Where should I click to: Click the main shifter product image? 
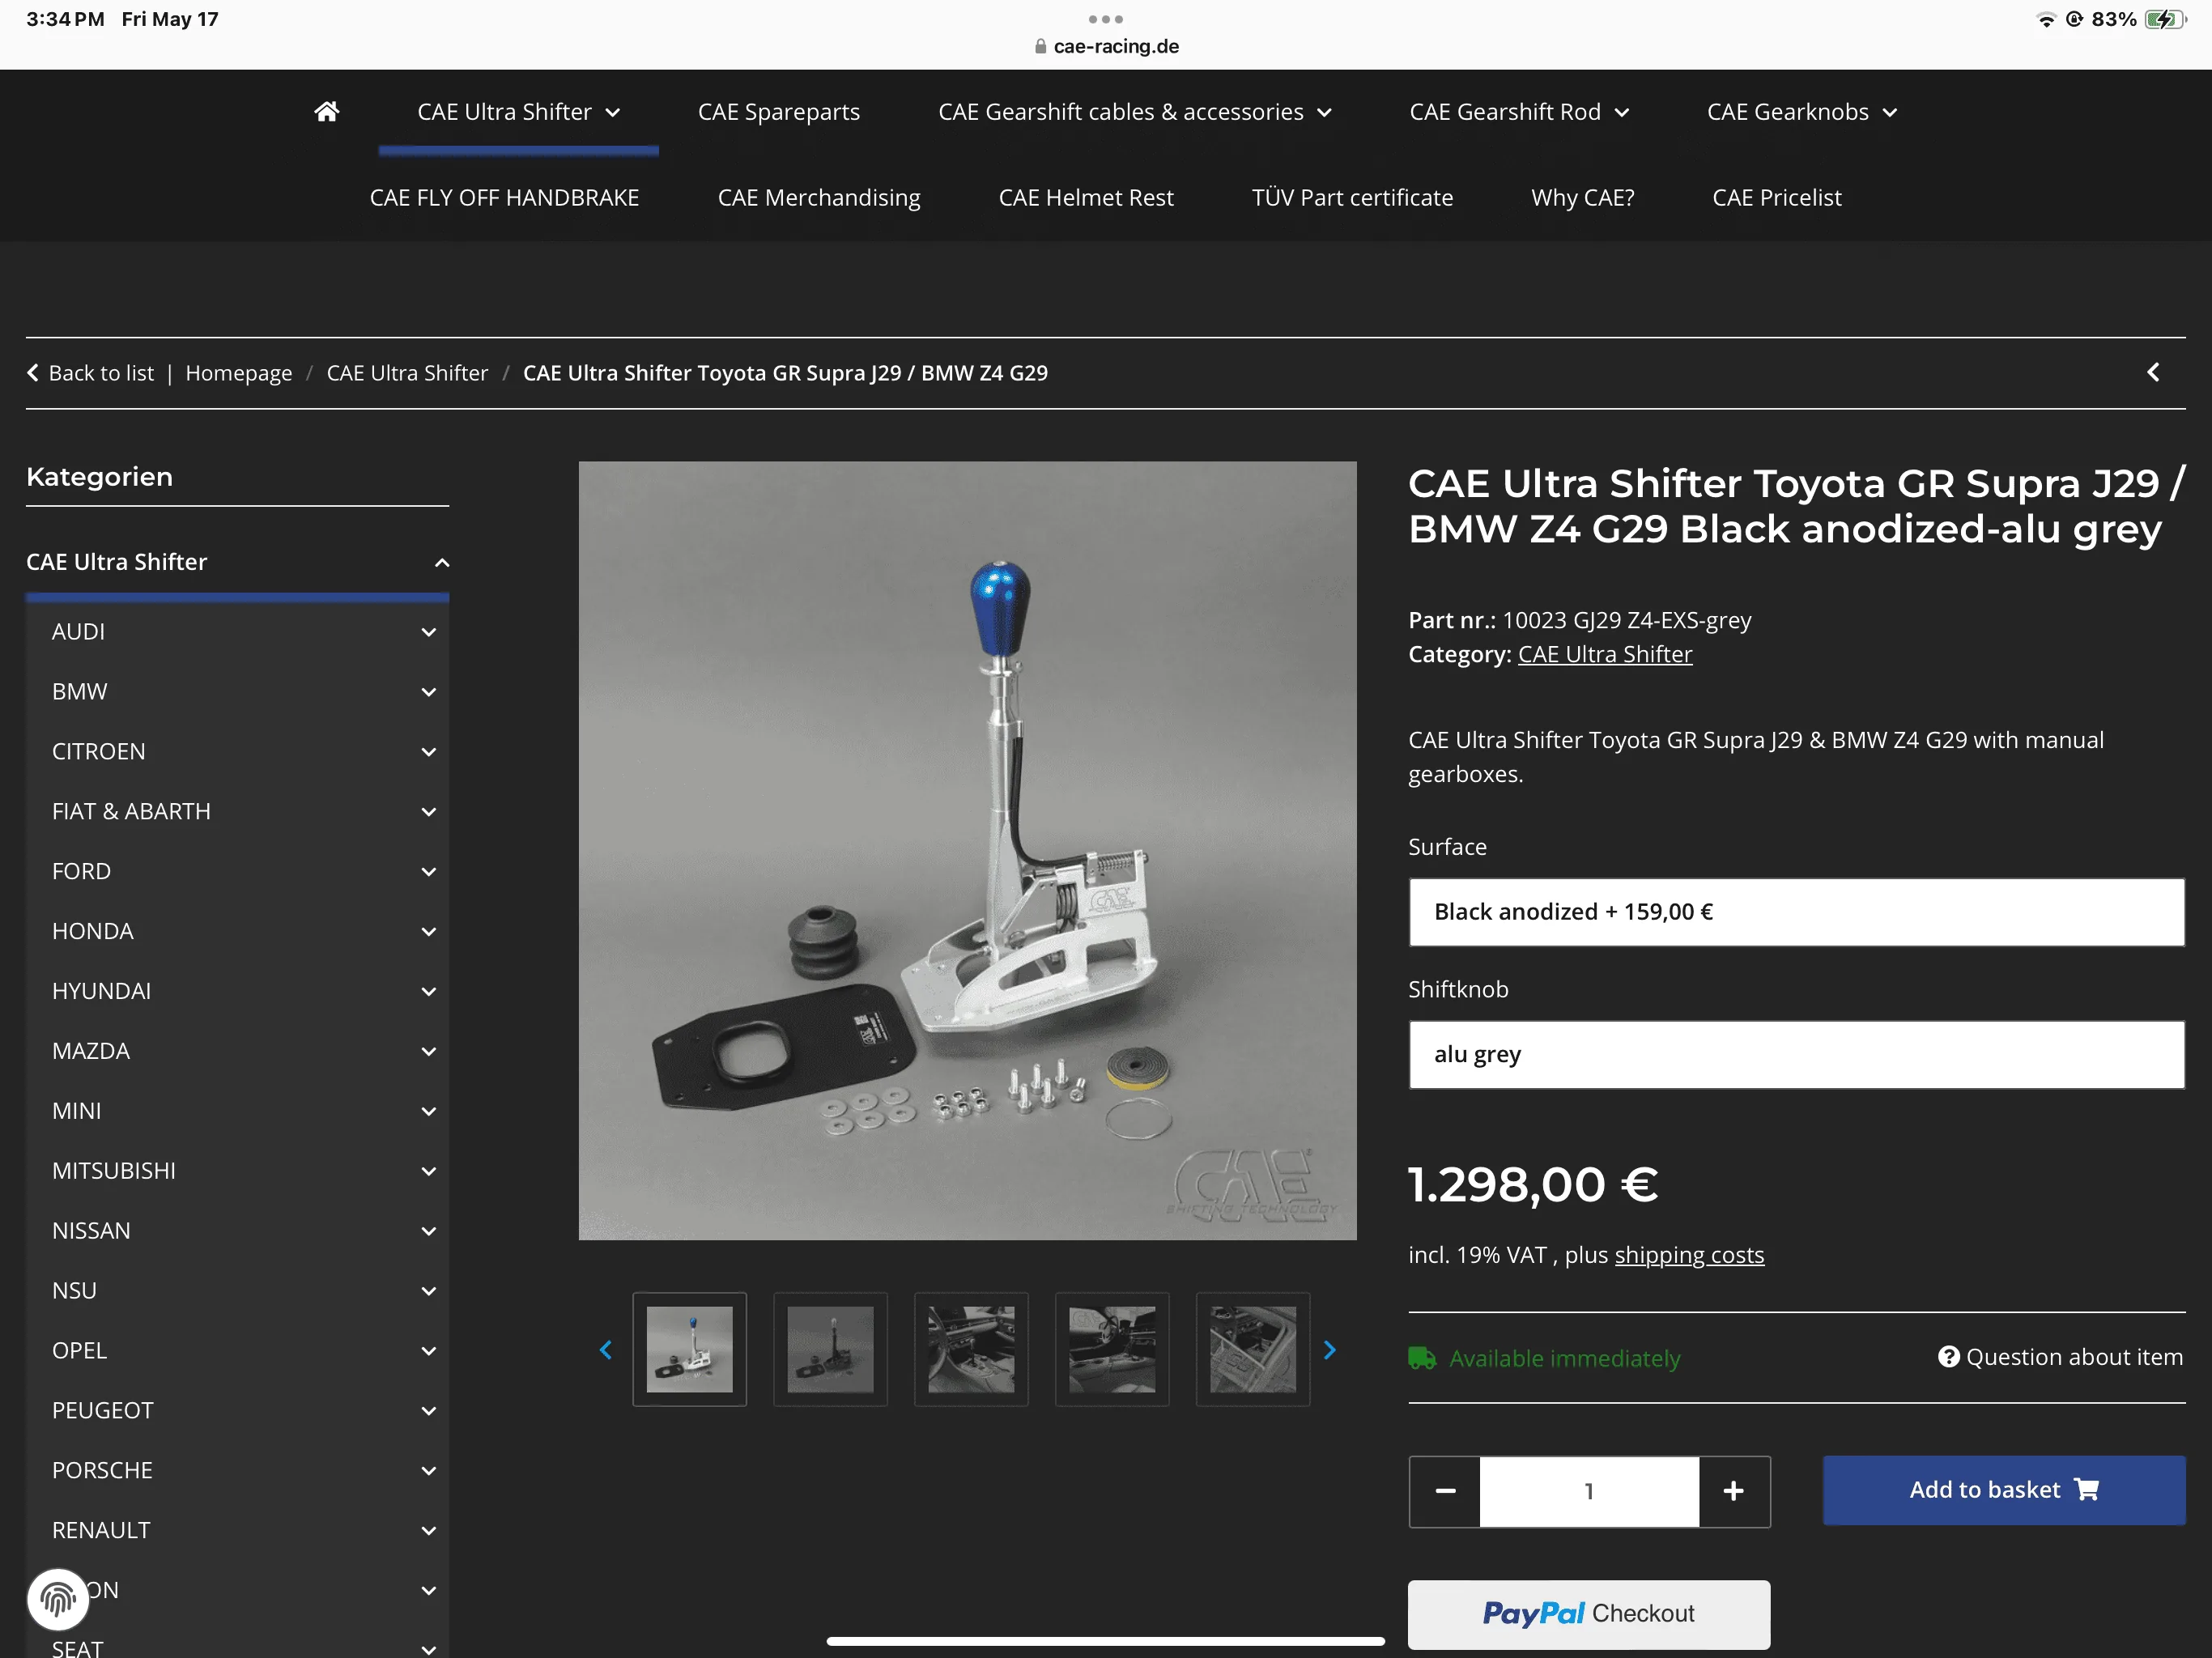pyautogui.click(x=967, y=850)
